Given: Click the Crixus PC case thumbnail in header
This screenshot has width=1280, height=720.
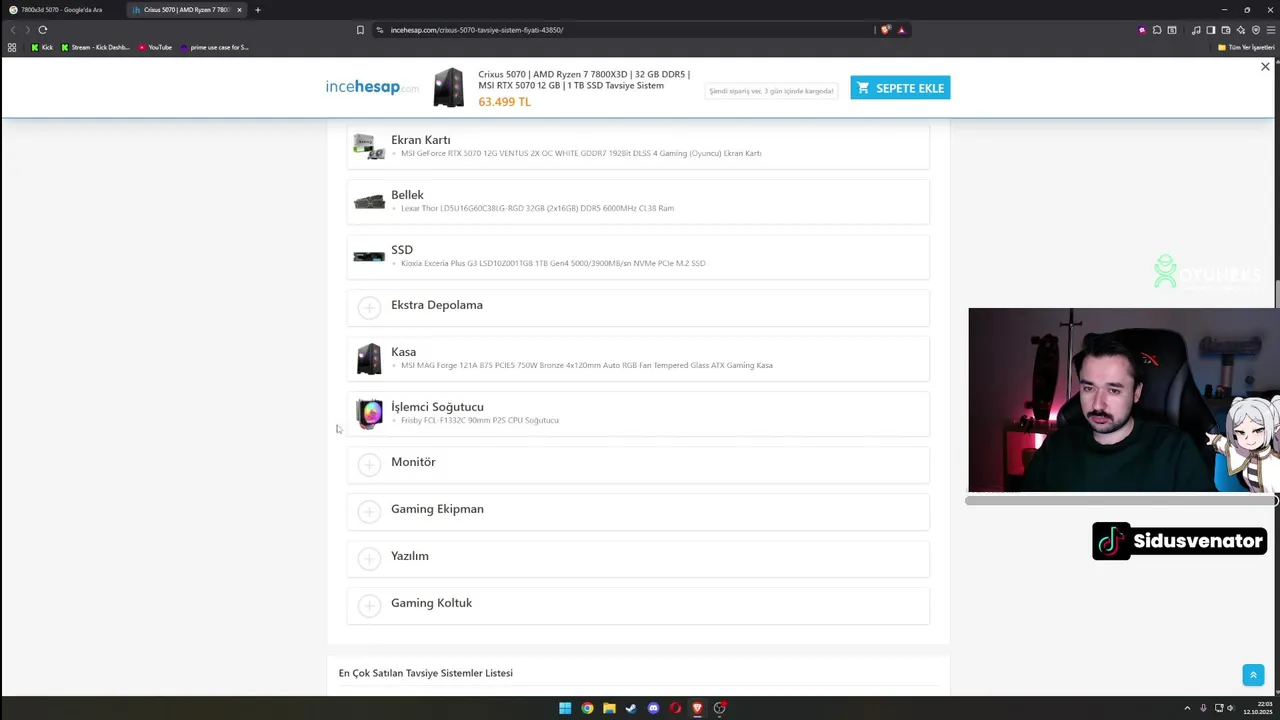Looking at the screenshot, I should pos(449,88).
